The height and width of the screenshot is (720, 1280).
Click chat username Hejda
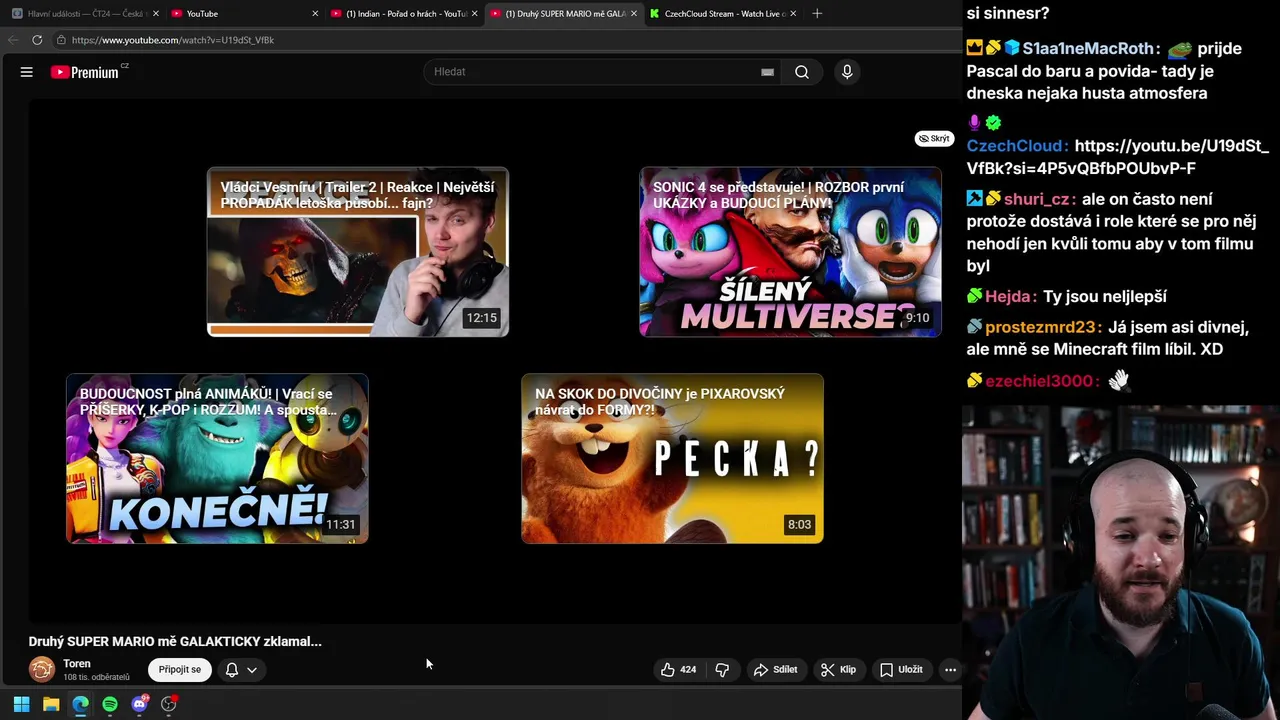1008,297
